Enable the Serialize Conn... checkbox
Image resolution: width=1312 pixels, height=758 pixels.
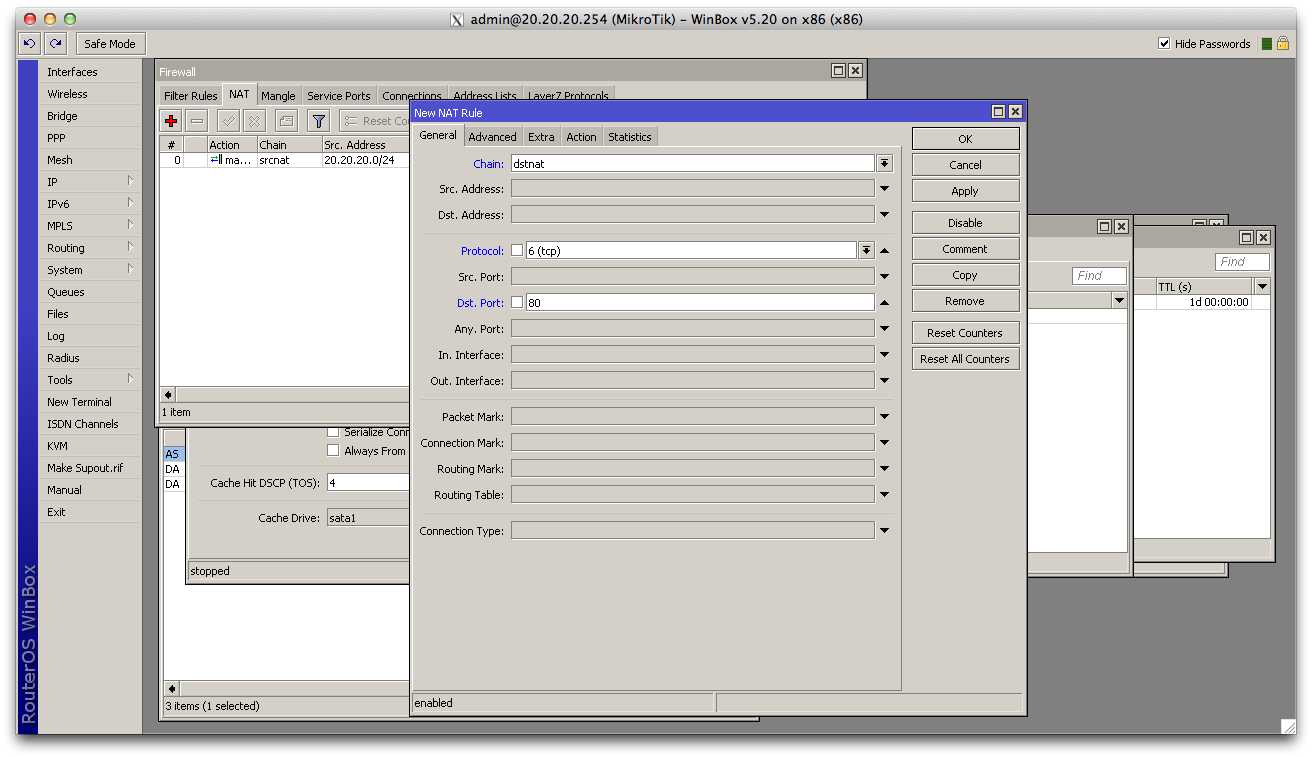click(x=333, y=432)
